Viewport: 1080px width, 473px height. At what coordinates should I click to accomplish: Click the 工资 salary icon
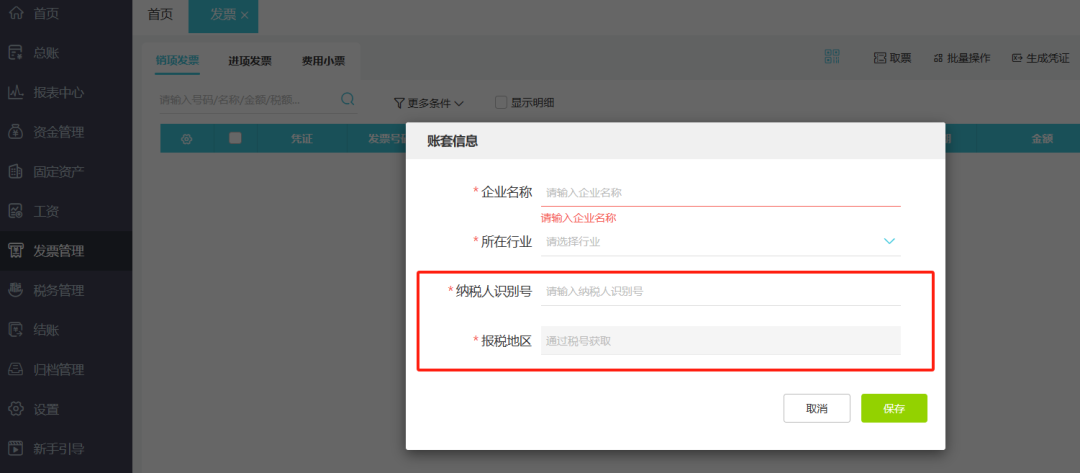click(x=16, y=211)
